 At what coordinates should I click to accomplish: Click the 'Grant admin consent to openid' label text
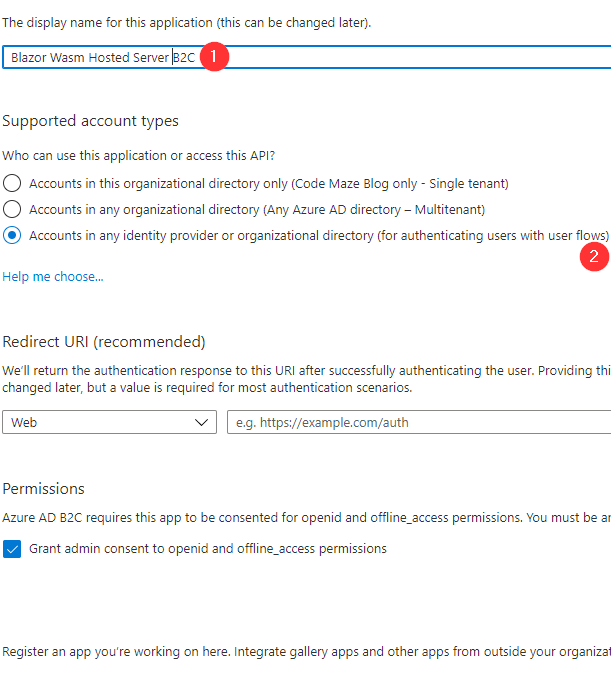207,549
